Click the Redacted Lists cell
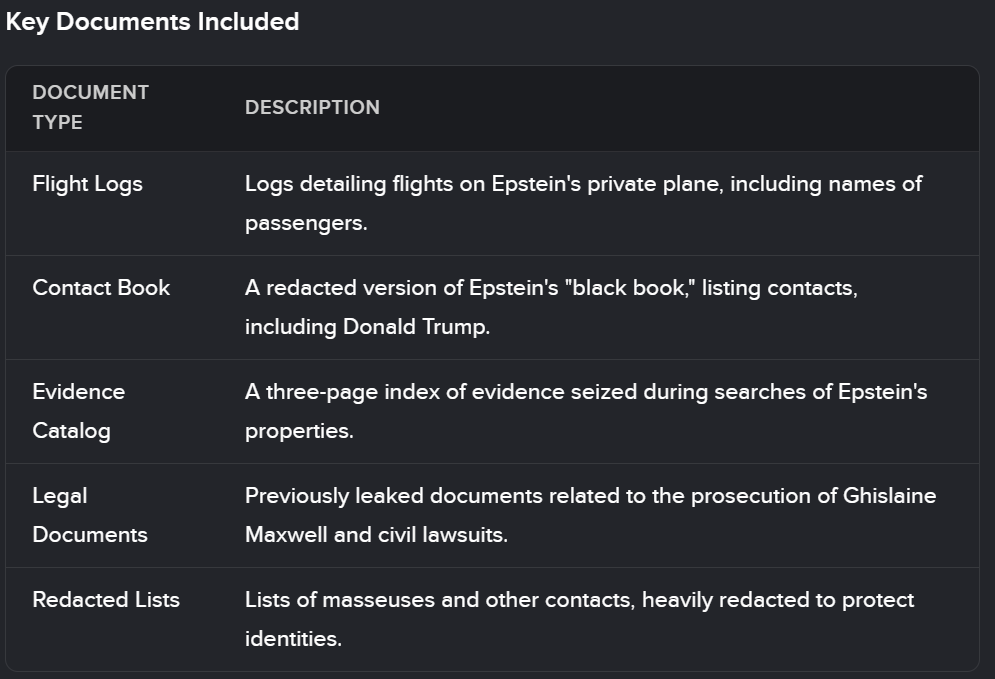This screenshot has width=995, height=679. click(106, 600)
